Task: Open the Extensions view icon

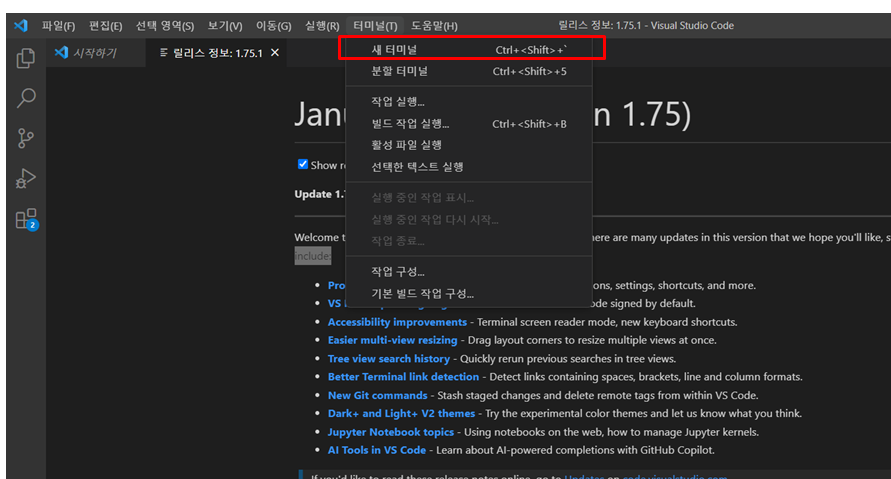Action: click(x=26, y=219)
